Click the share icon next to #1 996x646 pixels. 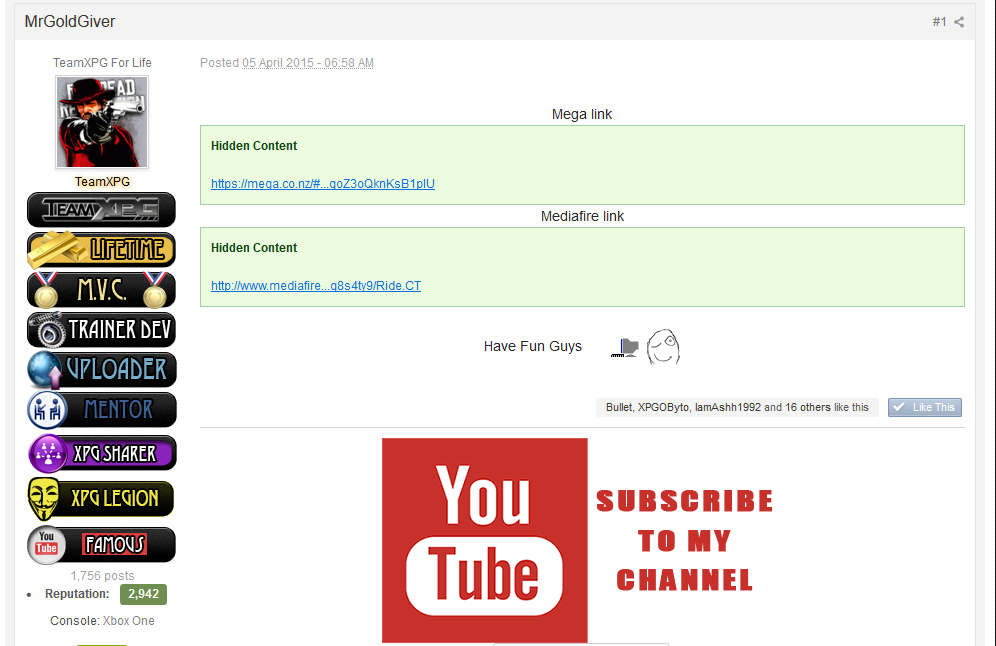[959, 22]
